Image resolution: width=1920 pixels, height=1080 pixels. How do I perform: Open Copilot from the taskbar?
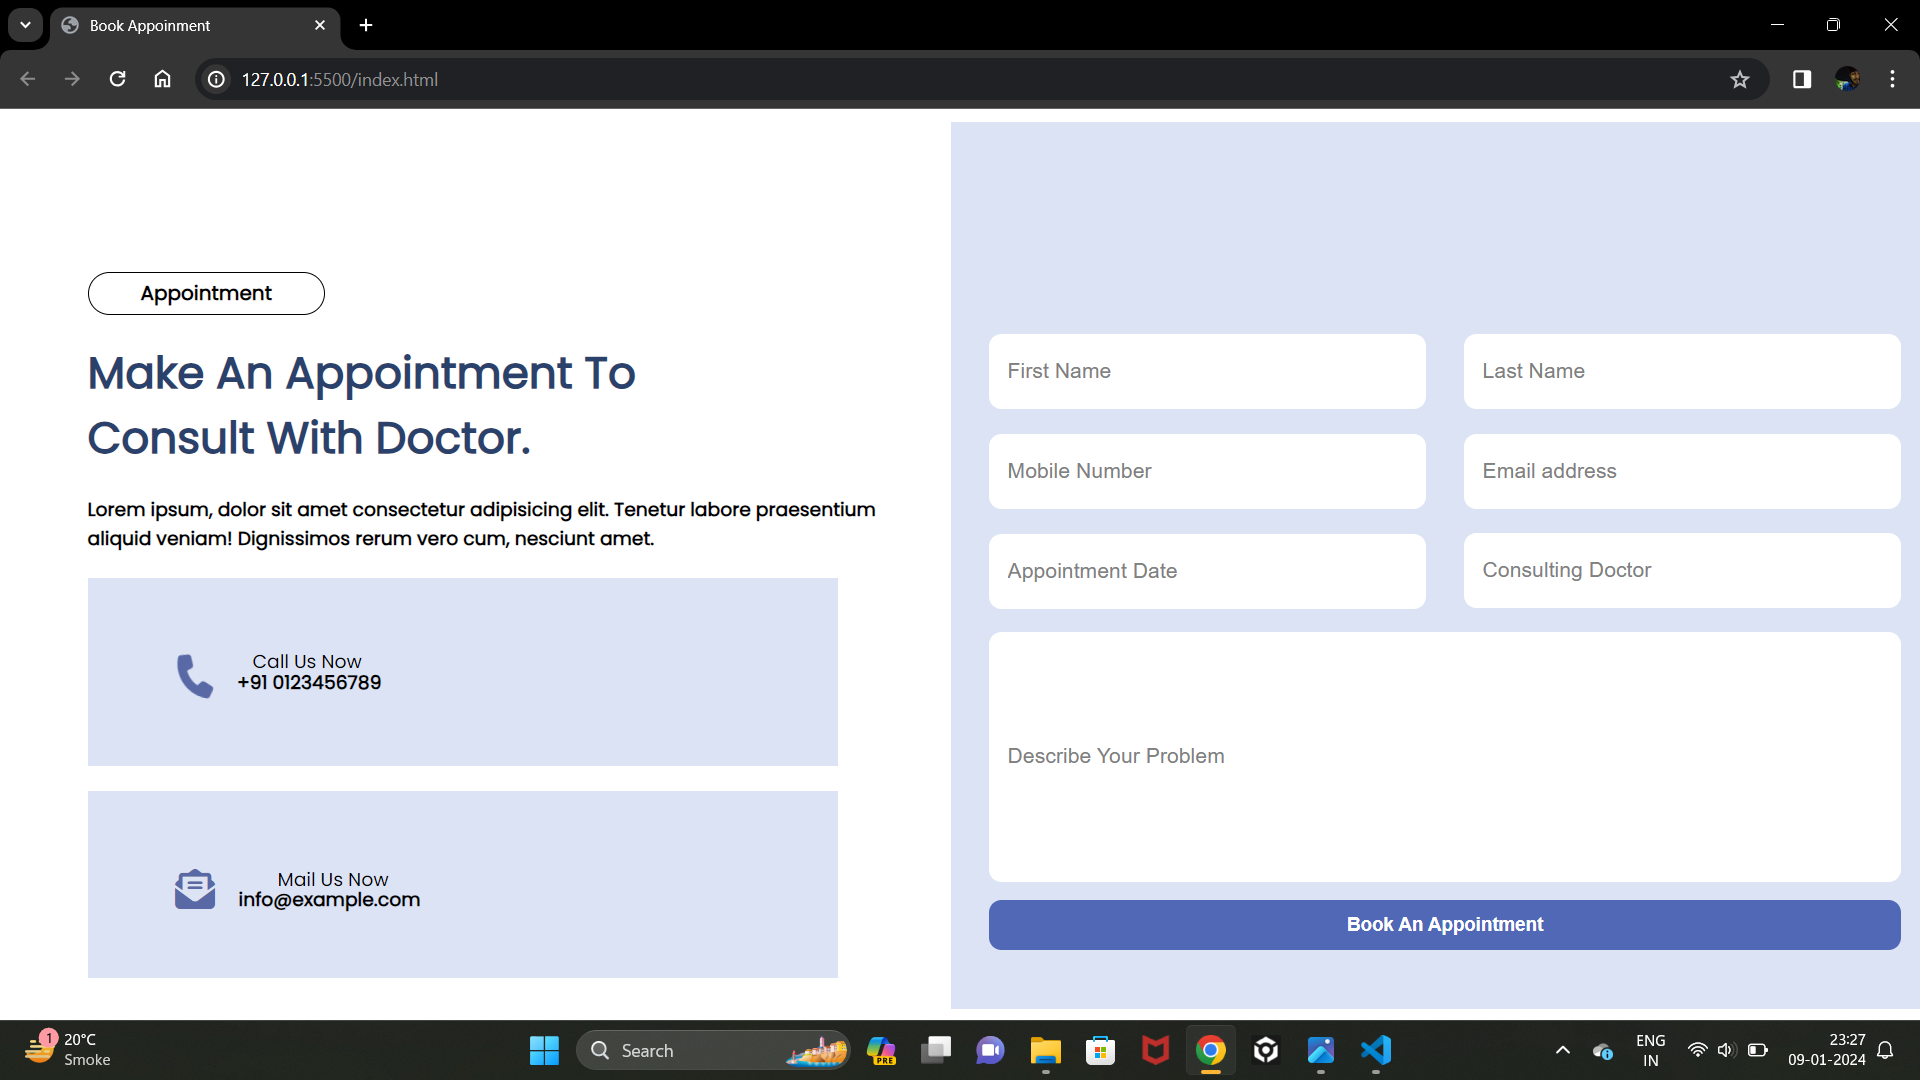click(x=881, y=1050)
